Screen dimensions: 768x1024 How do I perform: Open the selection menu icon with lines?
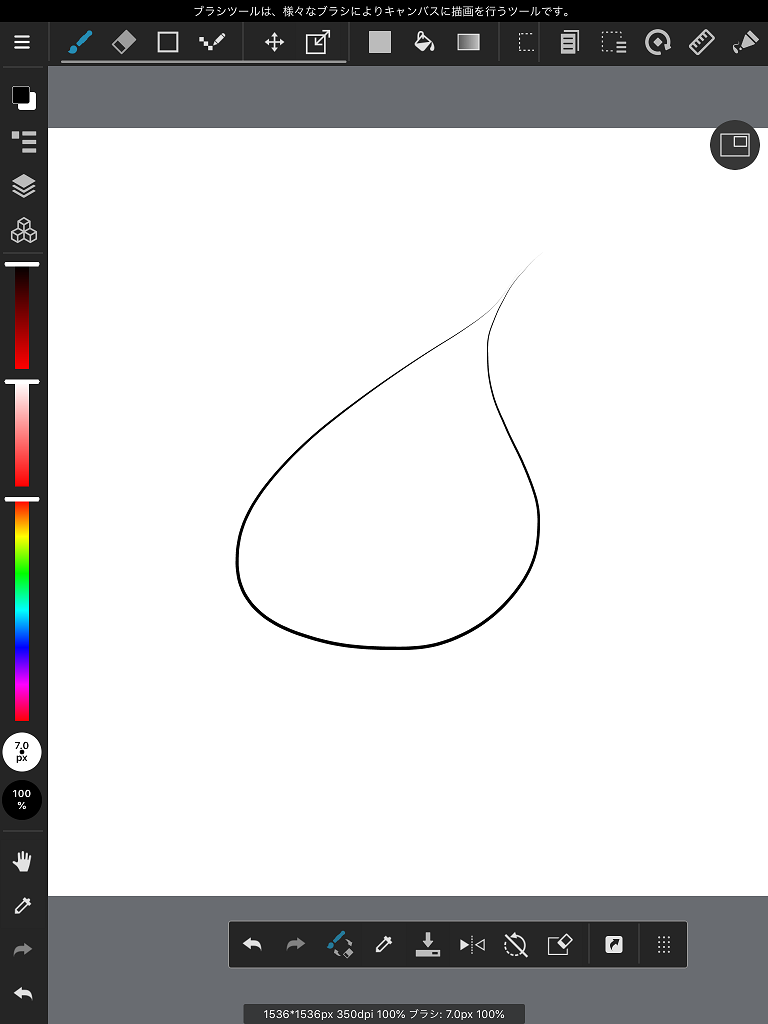point(614,42)
